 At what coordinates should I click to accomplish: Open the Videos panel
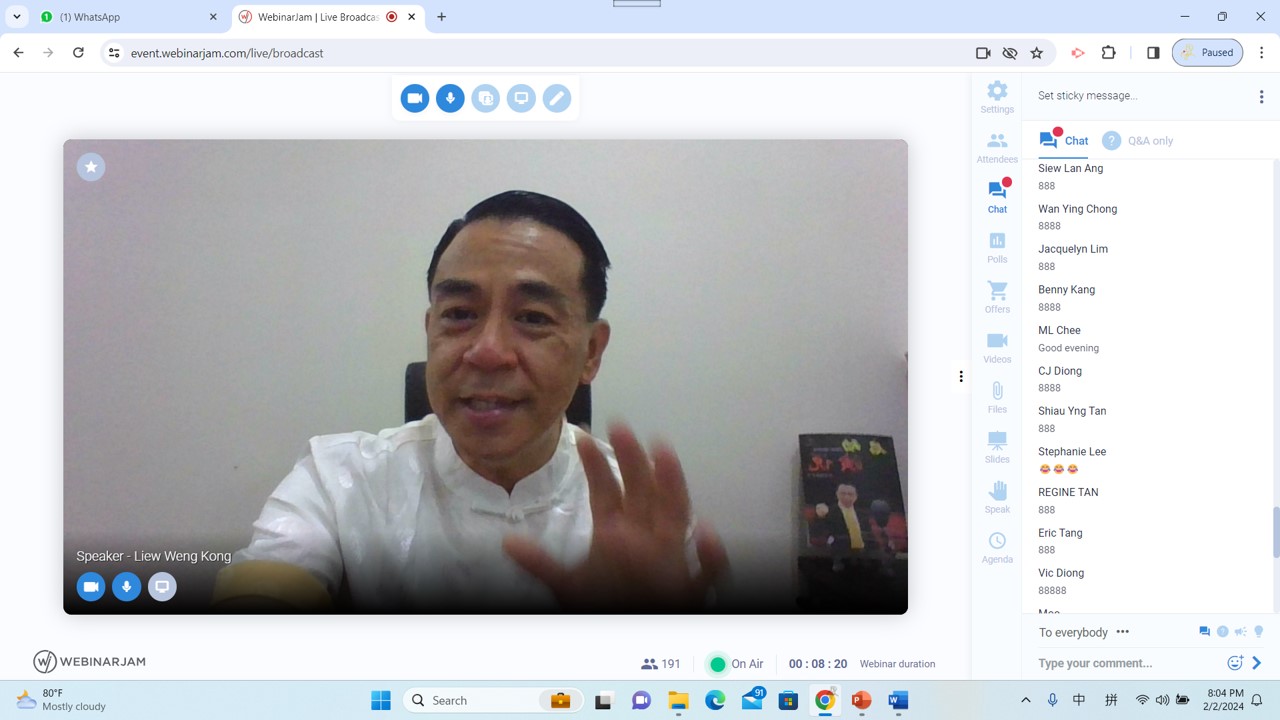(997, 347)
